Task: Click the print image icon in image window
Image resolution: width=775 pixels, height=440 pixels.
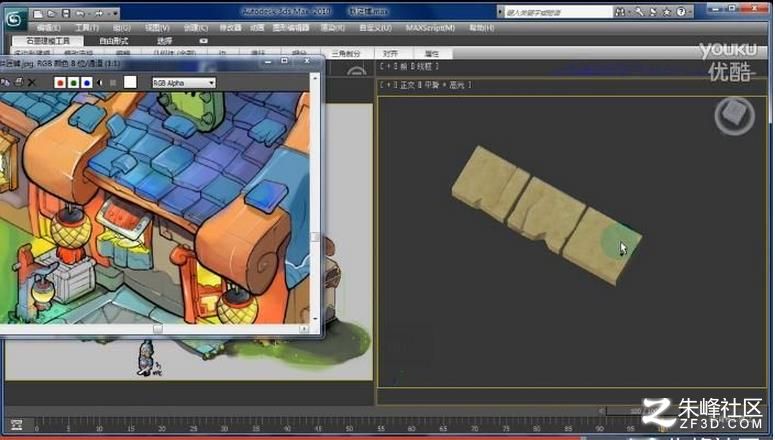Action: (18, 83)
